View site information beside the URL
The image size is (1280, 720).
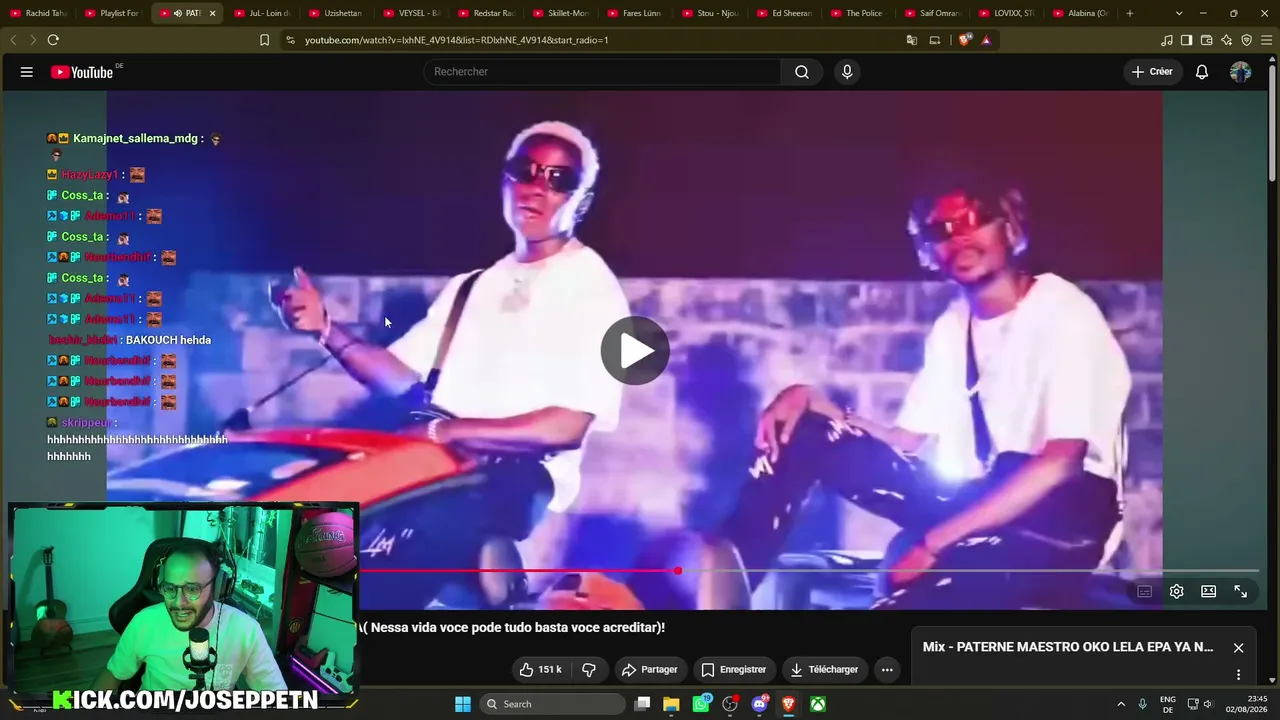coord(290,40)
